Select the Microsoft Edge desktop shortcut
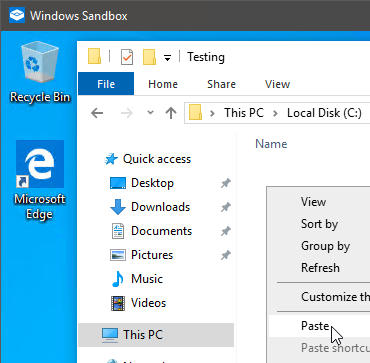Image resolution: width=370 pixels, height=363 pixels. coord(40,180)
